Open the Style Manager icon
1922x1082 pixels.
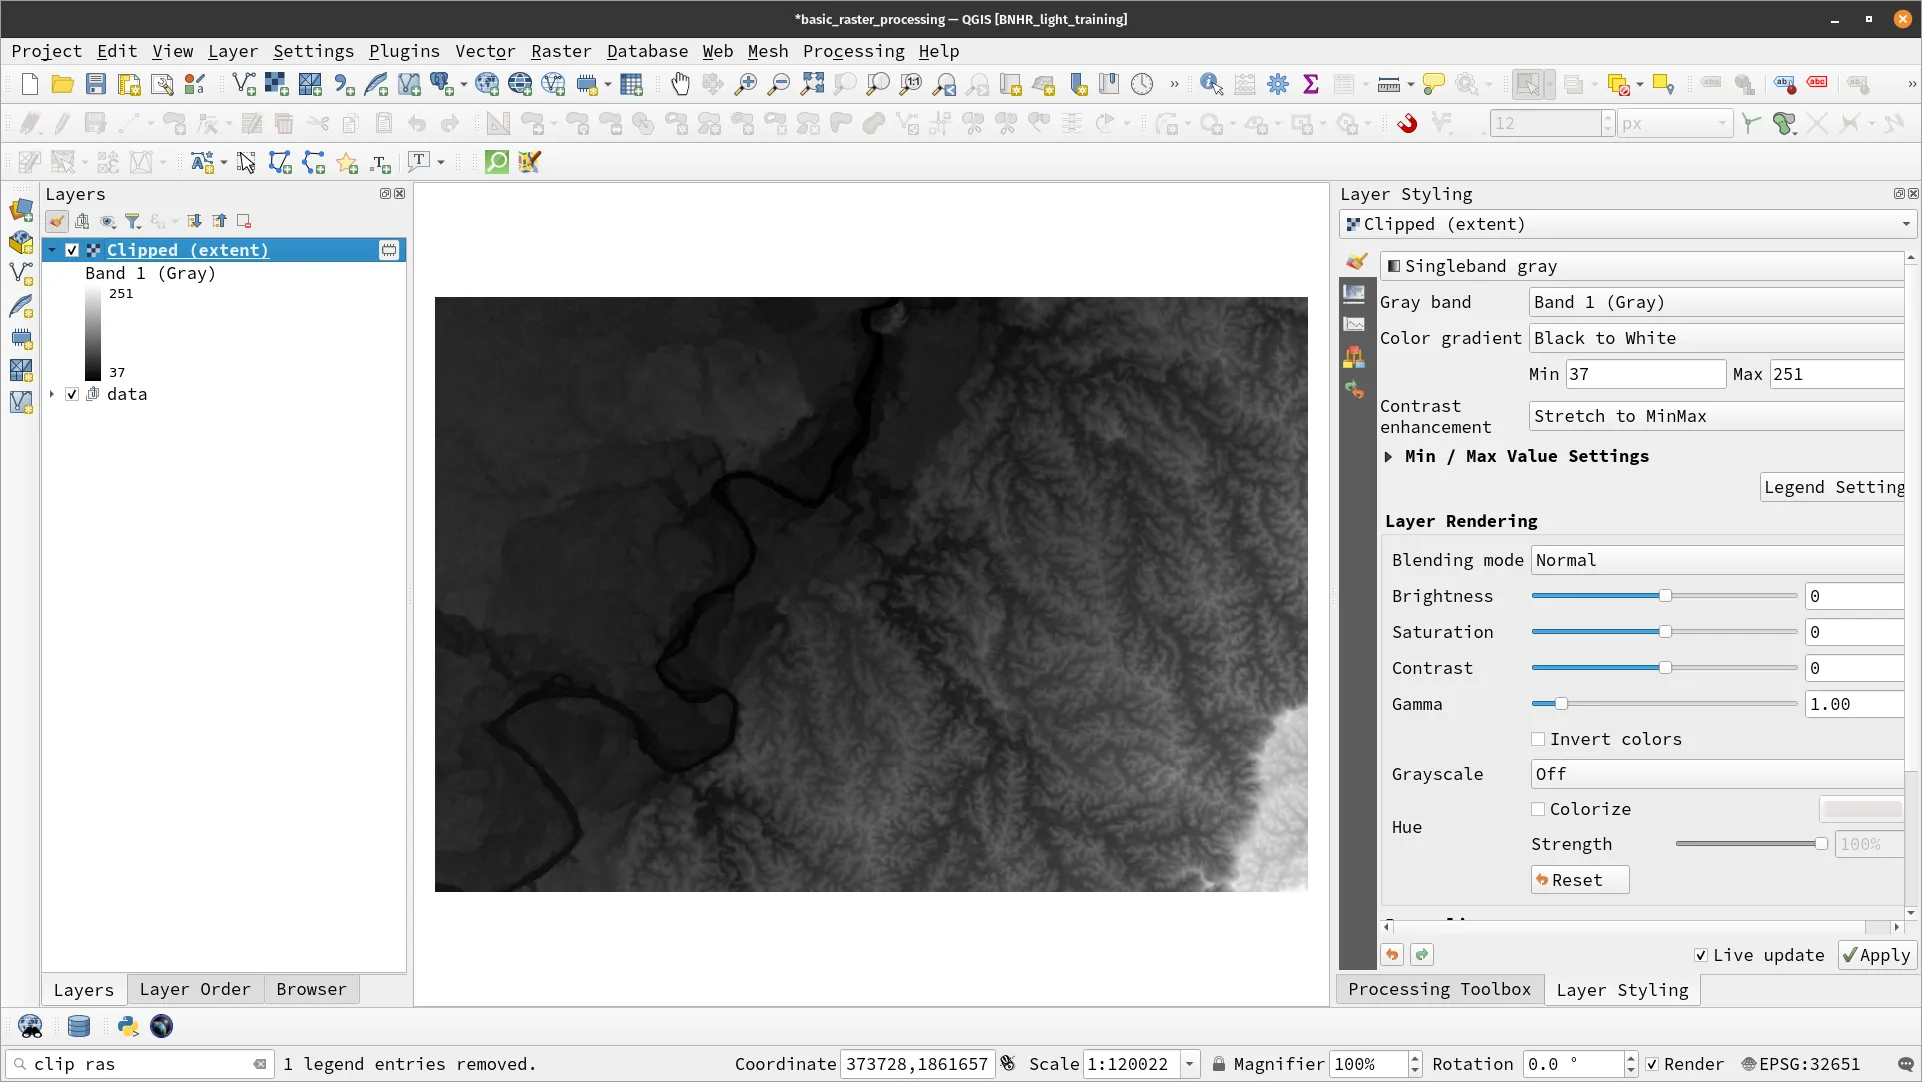(195, 85)
